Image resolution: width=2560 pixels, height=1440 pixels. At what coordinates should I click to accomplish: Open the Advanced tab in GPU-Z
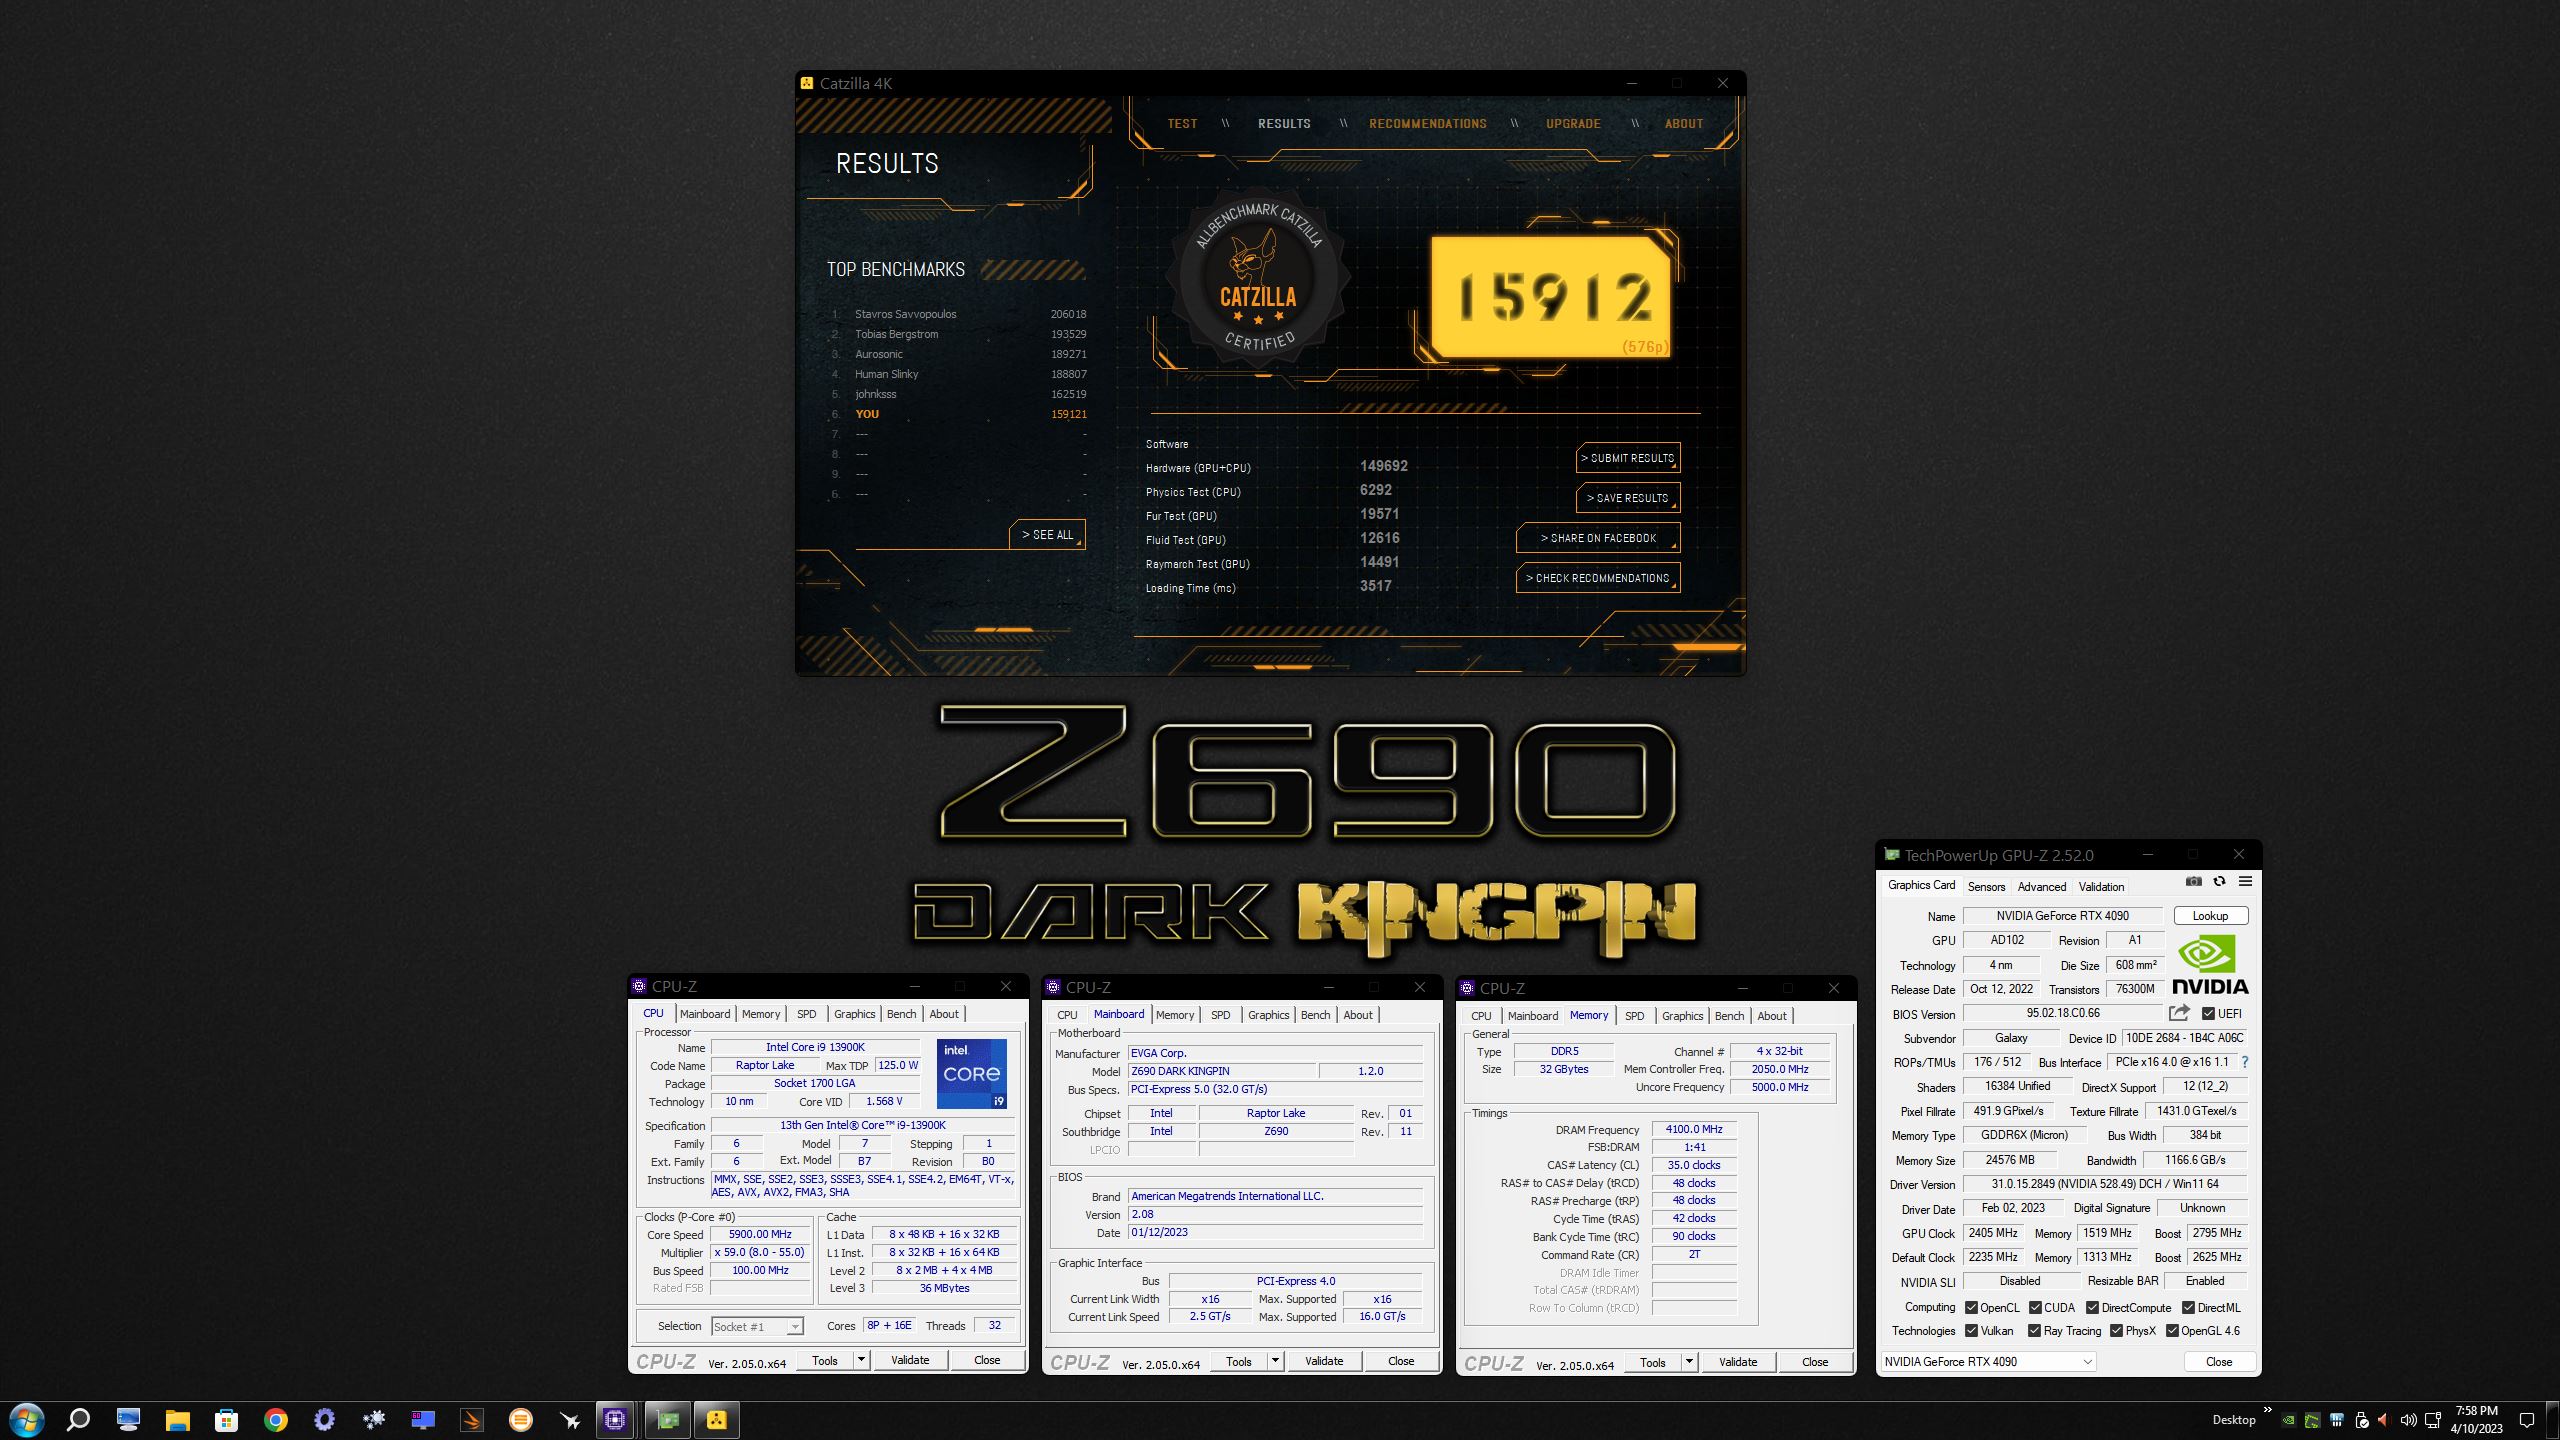pyautogui.click(x=2041, y=886)
